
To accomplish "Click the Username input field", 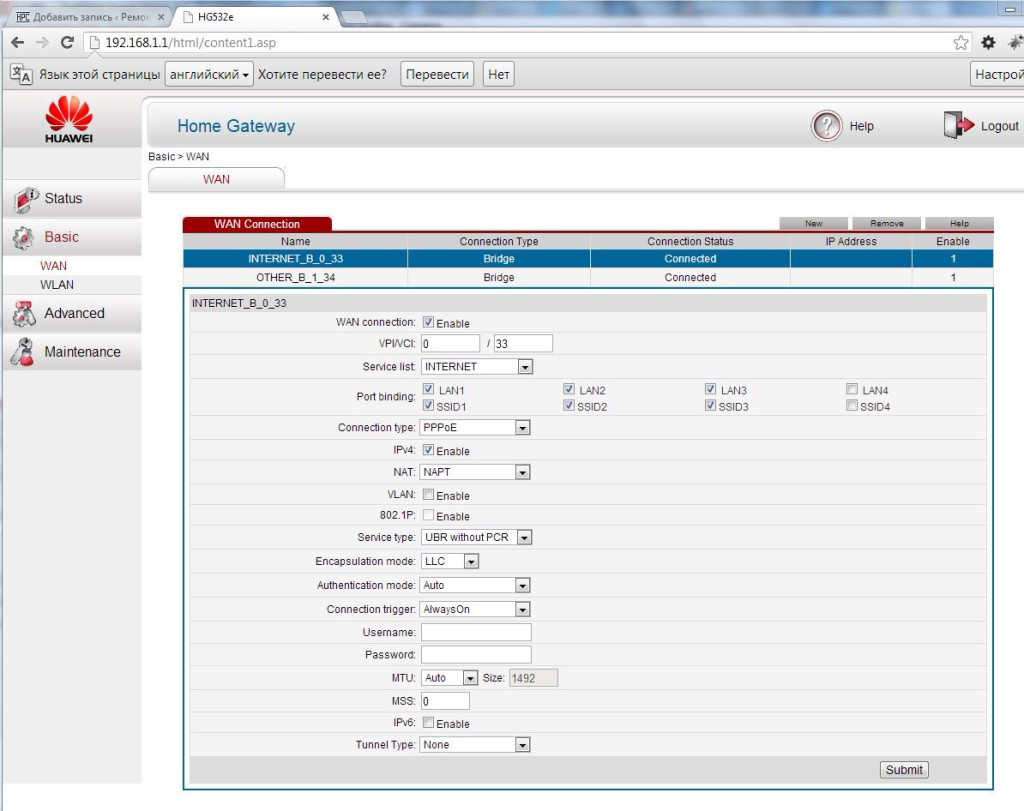I will [476, 632].
